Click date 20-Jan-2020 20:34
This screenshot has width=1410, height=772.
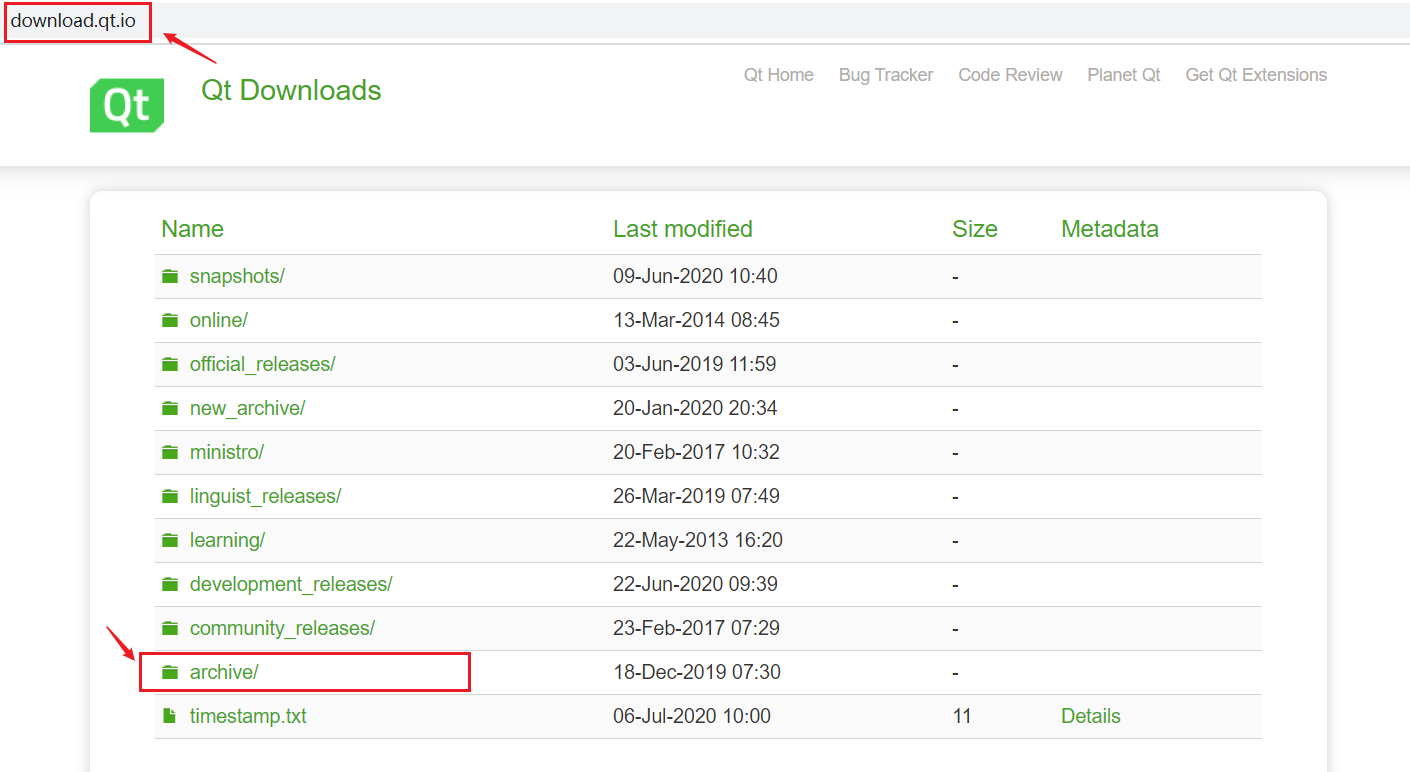(695, 408)
